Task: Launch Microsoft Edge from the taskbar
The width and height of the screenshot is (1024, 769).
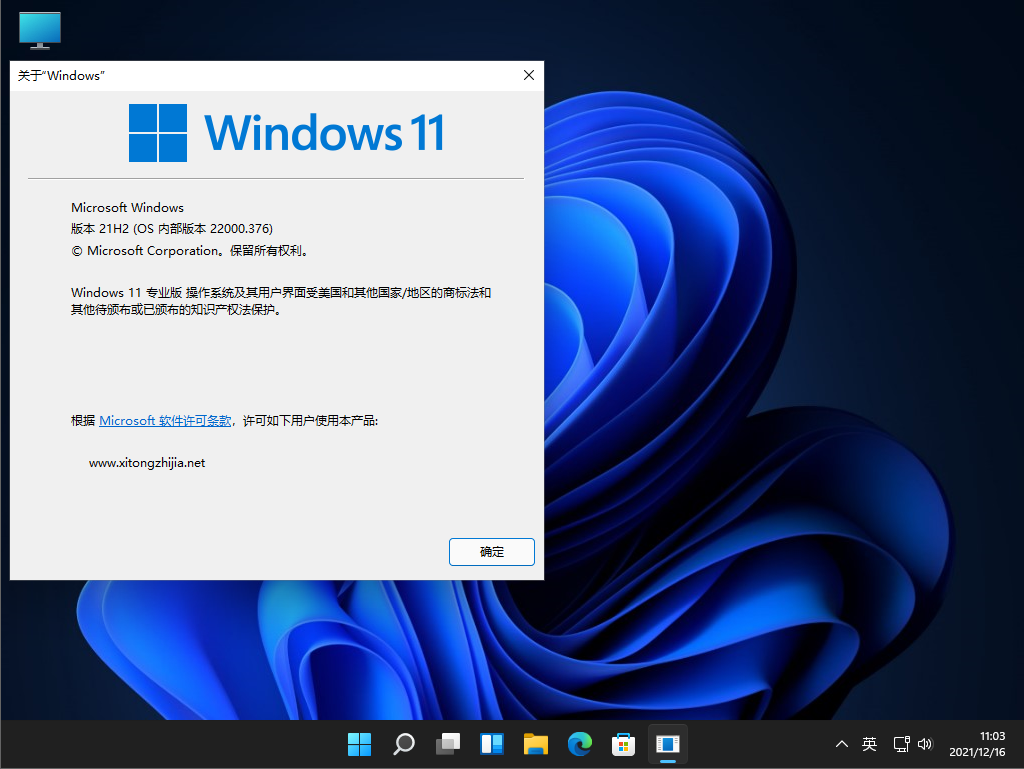Action: (580, 744)
